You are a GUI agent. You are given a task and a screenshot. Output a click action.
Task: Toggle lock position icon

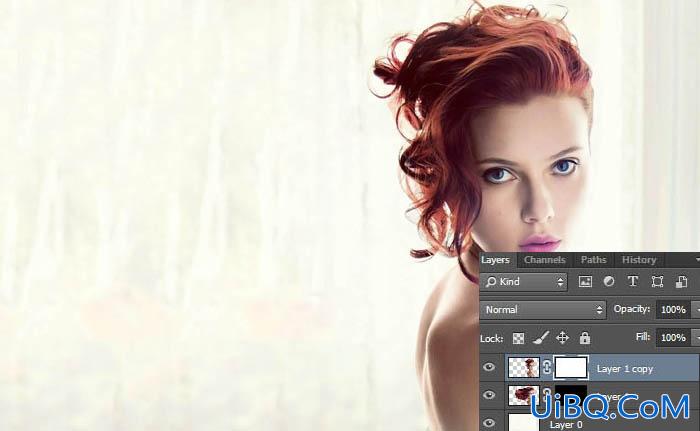(562, 338)
